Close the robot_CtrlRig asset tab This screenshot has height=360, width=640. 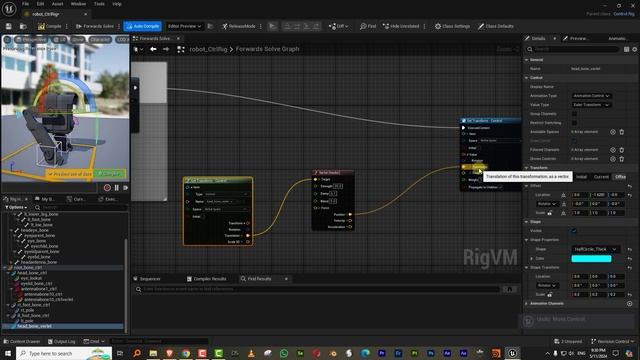pos(85,14)
